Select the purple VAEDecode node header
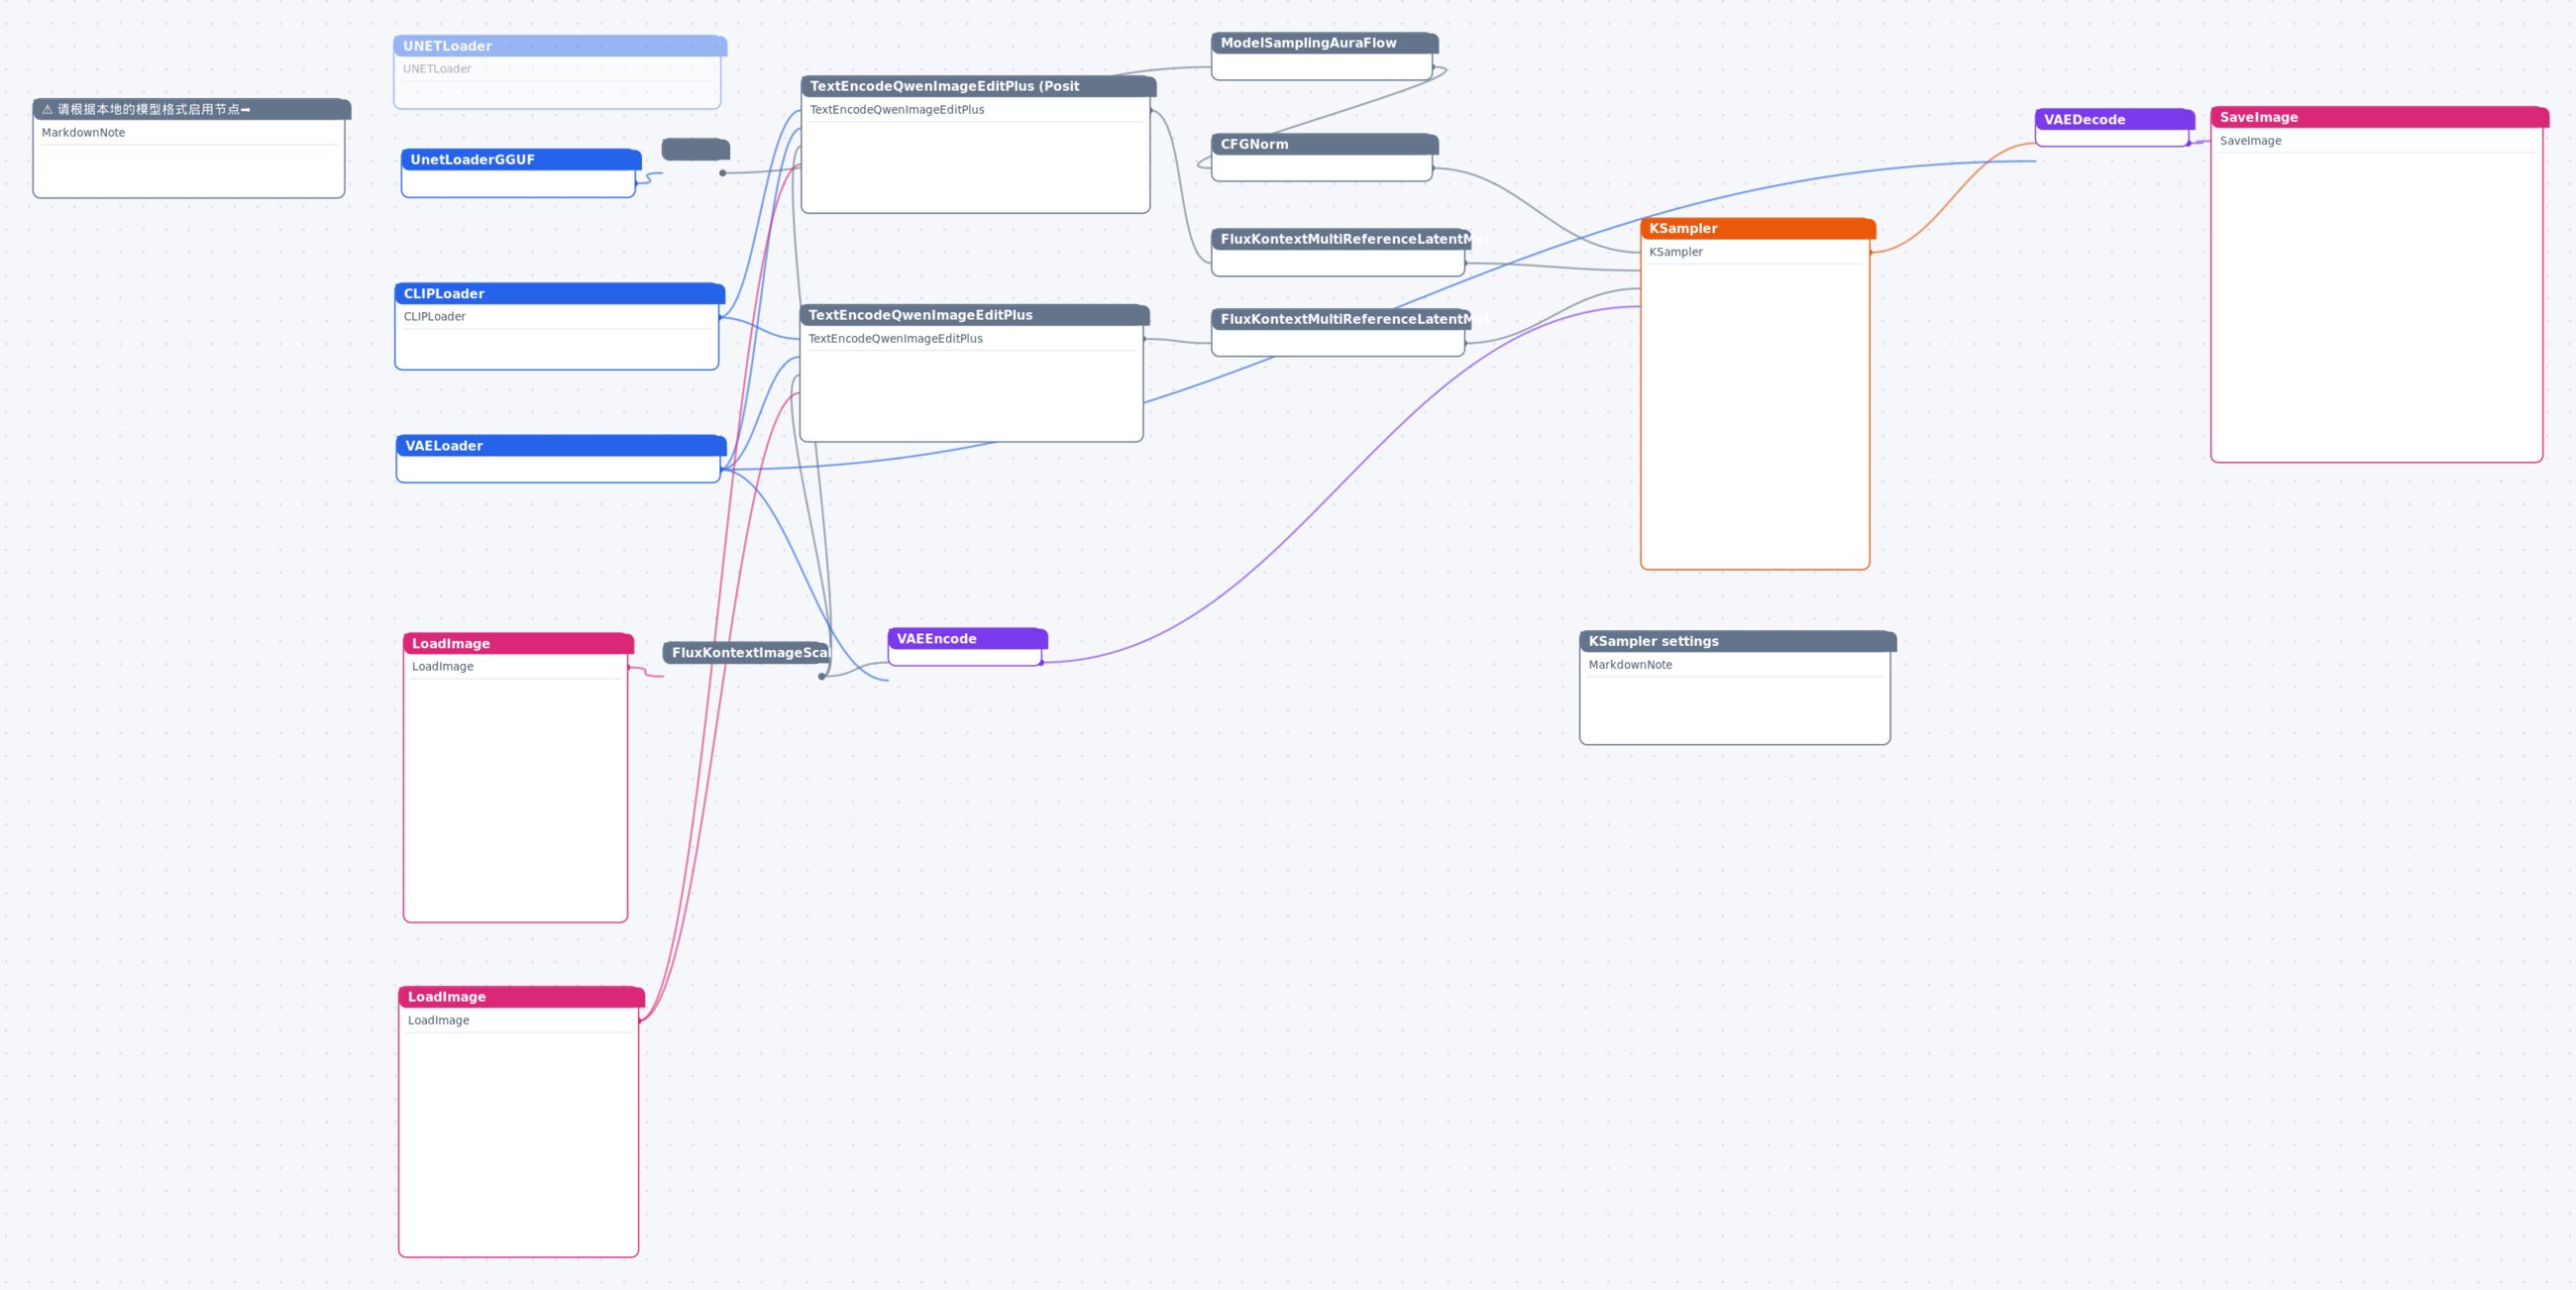 (x=2114, y=119)
